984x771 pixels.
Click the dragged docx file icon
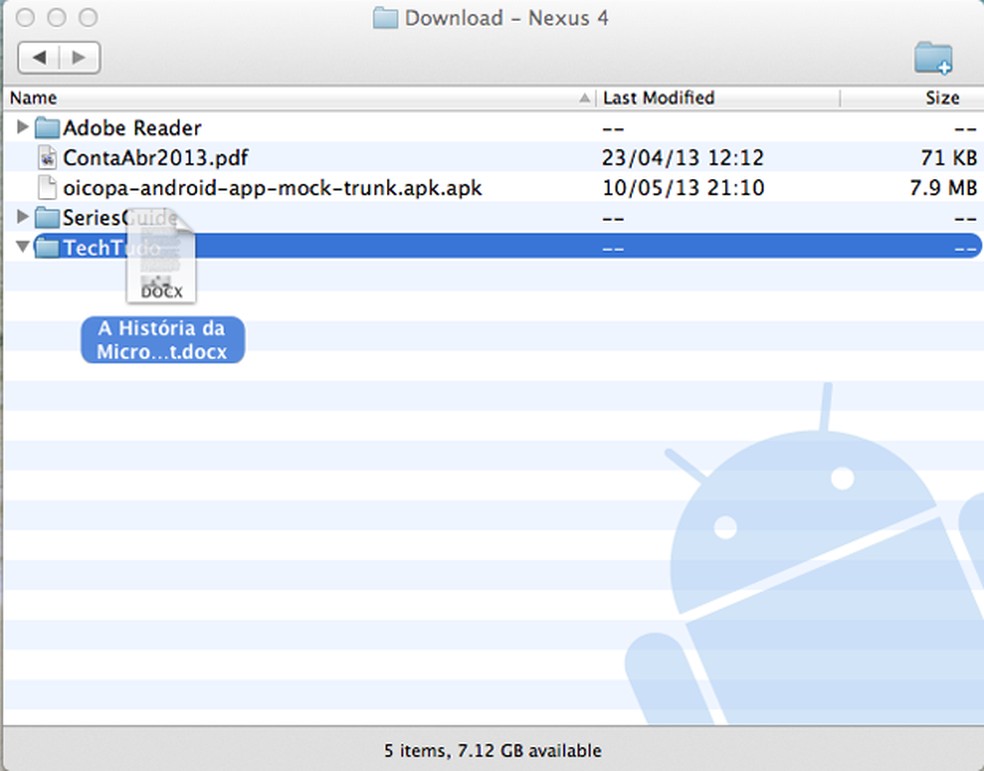click(161, 257)
